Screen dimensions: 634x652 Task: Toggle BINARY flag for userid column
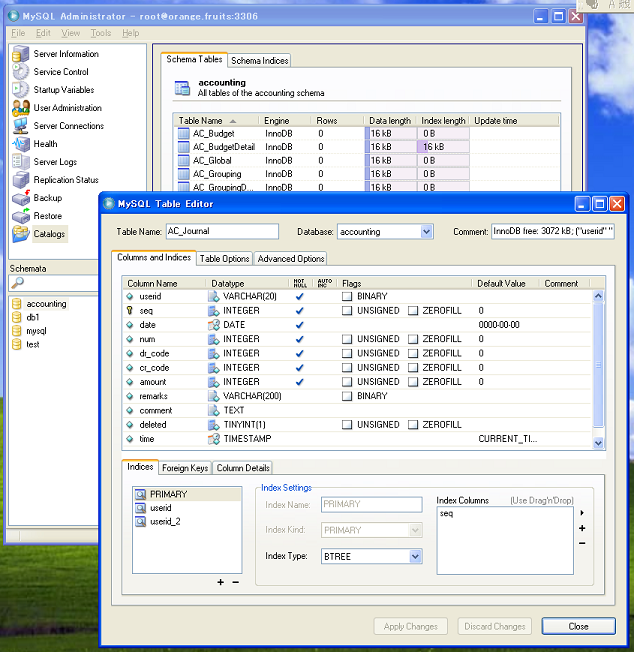point(347,296)
